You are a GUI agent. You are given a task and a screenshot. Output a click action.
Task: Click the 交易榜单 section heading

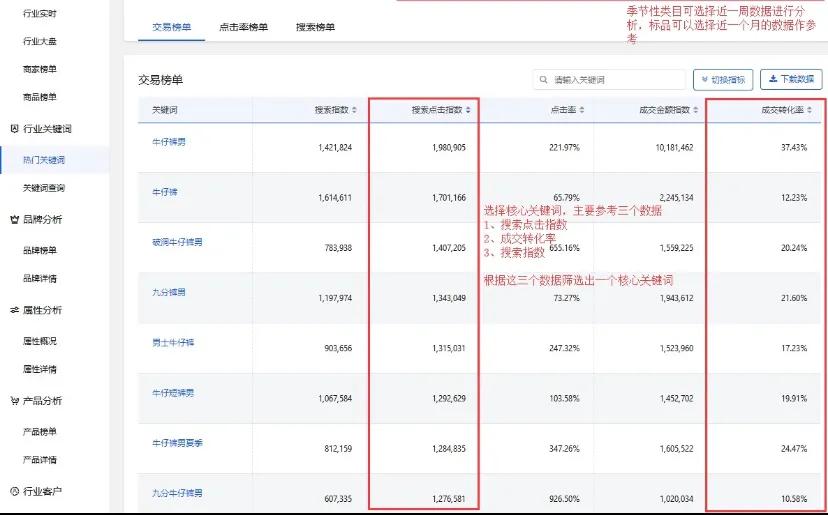pyautogui.click(x=161, y=80)
